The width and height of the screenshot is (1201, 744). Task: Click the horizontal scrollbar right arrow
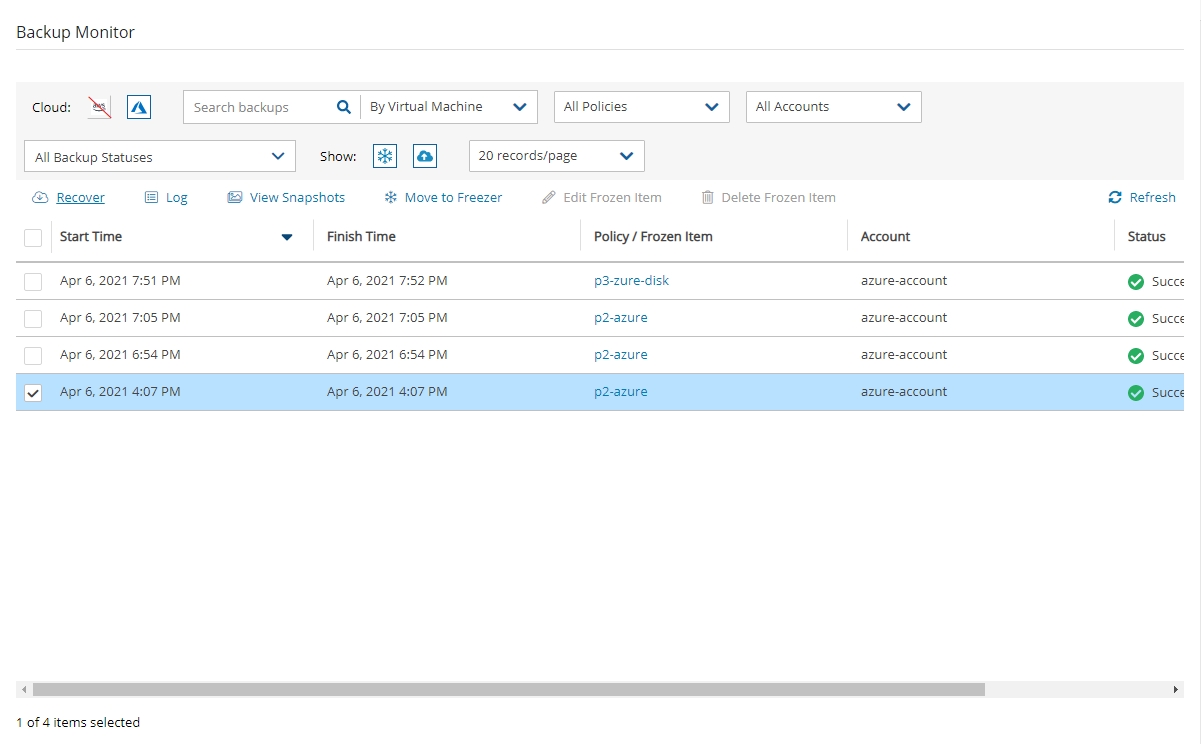pyautogui.click(x=1176, y=690)
